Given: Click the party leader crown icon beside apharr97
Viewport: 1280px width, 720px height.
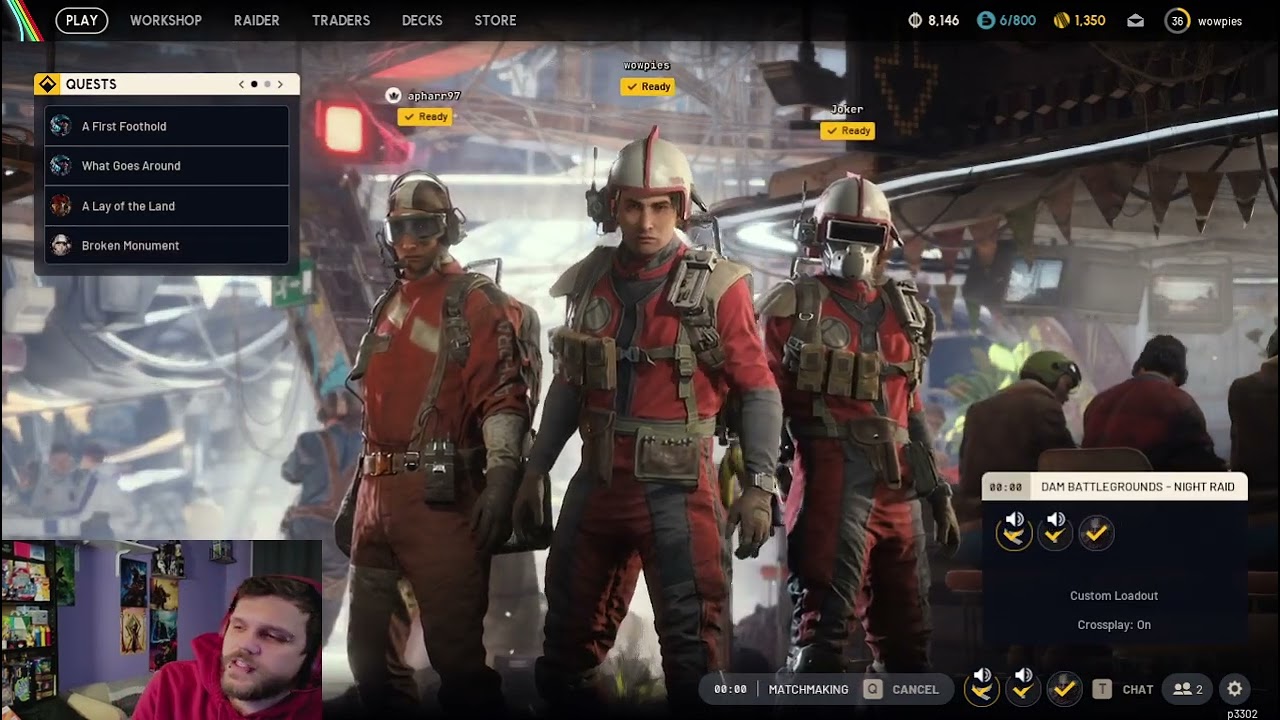Looking at the screenshot, I should pos(393,95).
